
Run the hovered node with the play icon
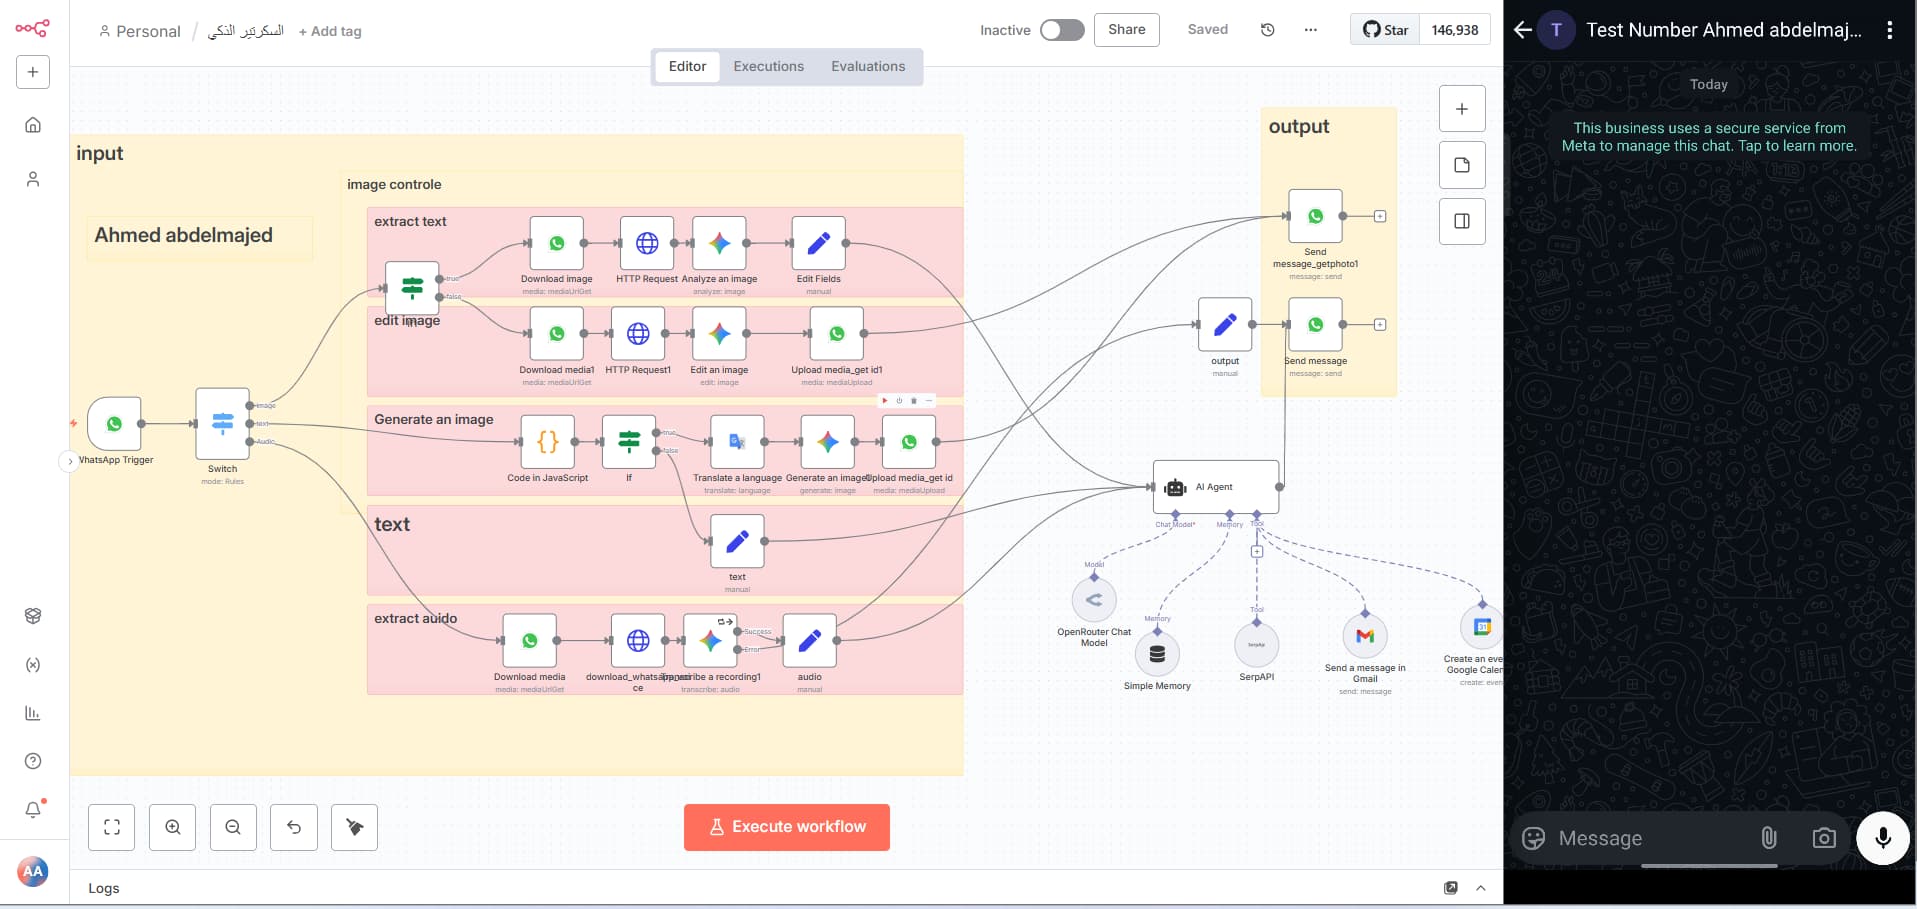click(885, 401)
